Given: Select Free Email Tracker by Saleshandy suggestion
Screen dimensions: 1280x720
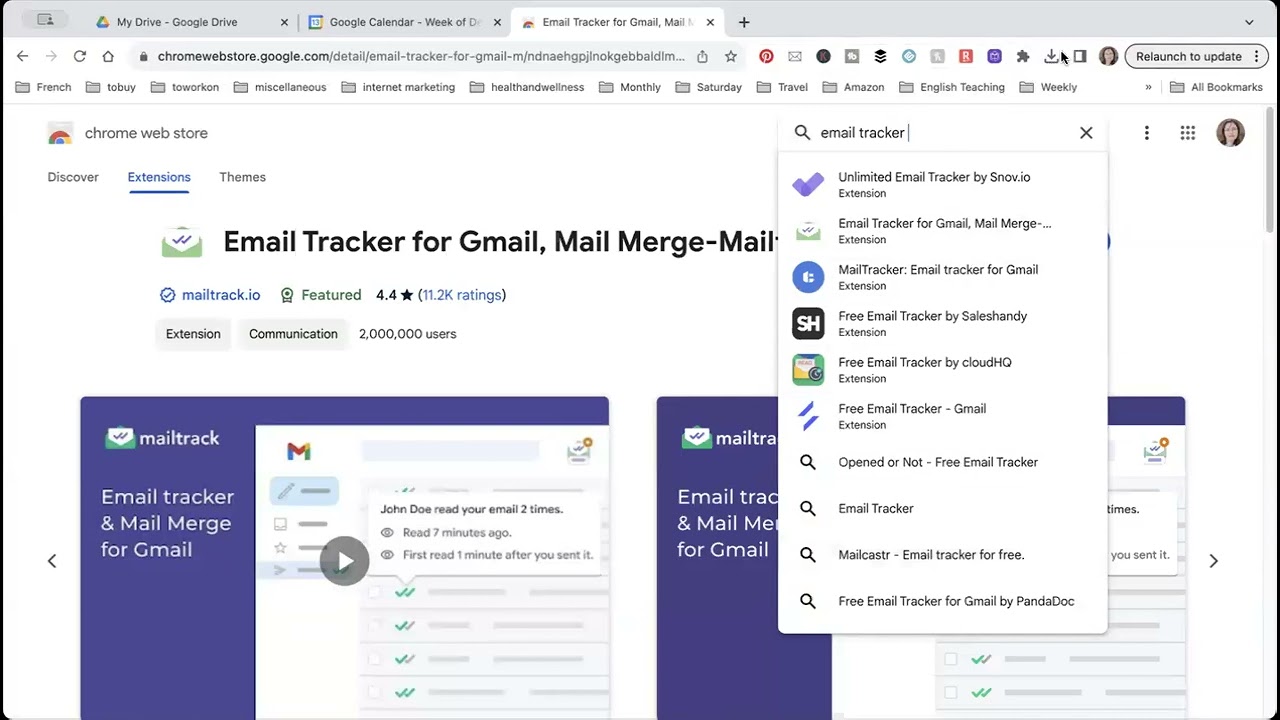Looking at the screenshot, I should 943,323.
